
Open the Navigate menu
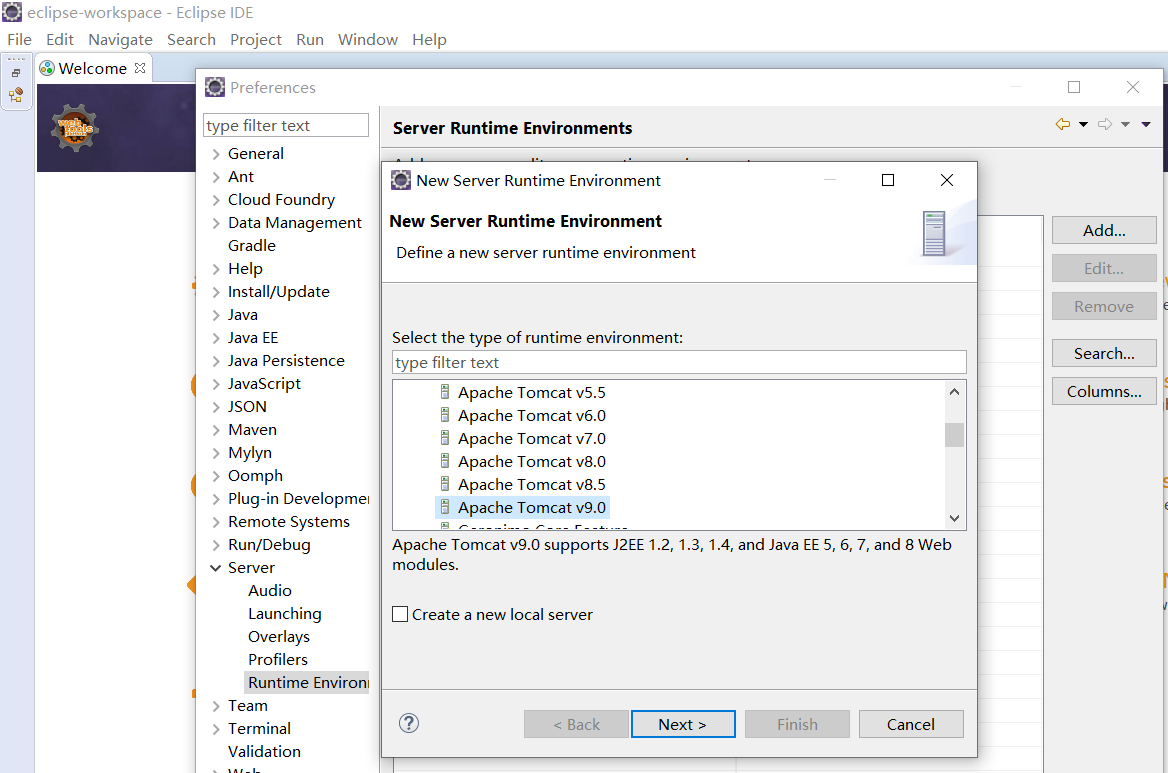click(120, 39)
